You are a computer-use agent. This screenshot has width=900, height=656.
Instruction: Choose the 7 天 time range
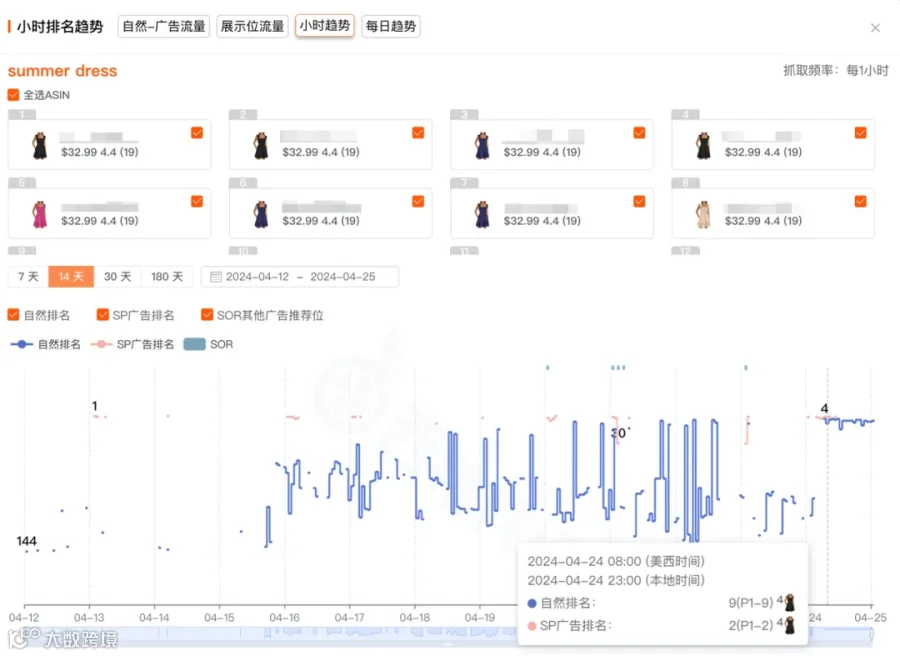pos(28,277)
